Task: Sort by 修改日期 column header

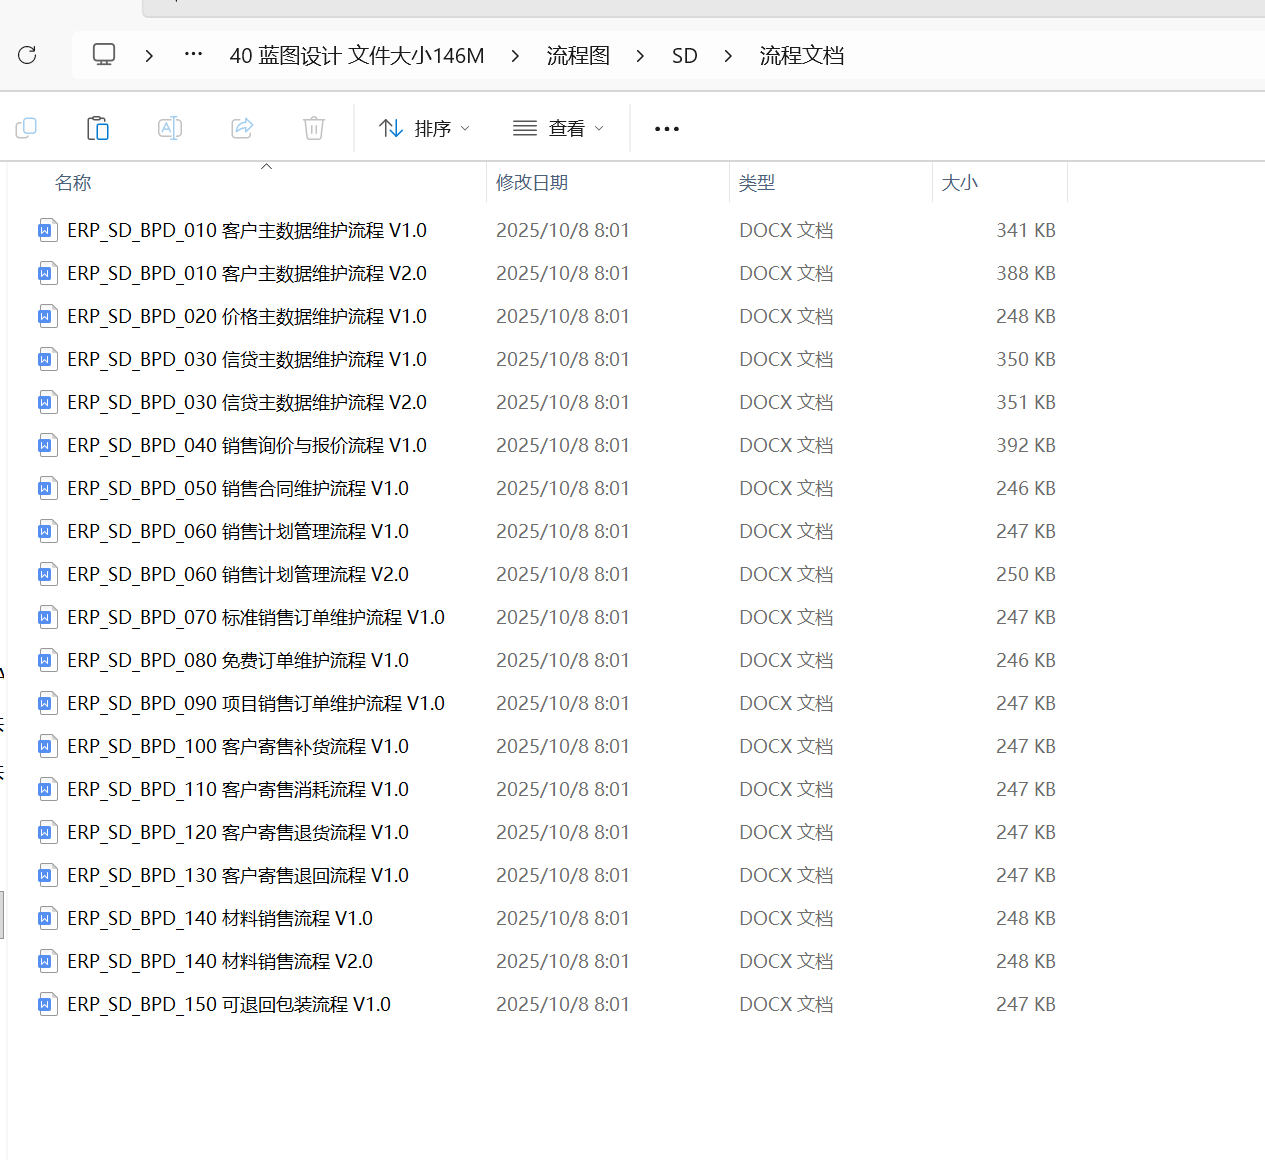Action: 532,183
